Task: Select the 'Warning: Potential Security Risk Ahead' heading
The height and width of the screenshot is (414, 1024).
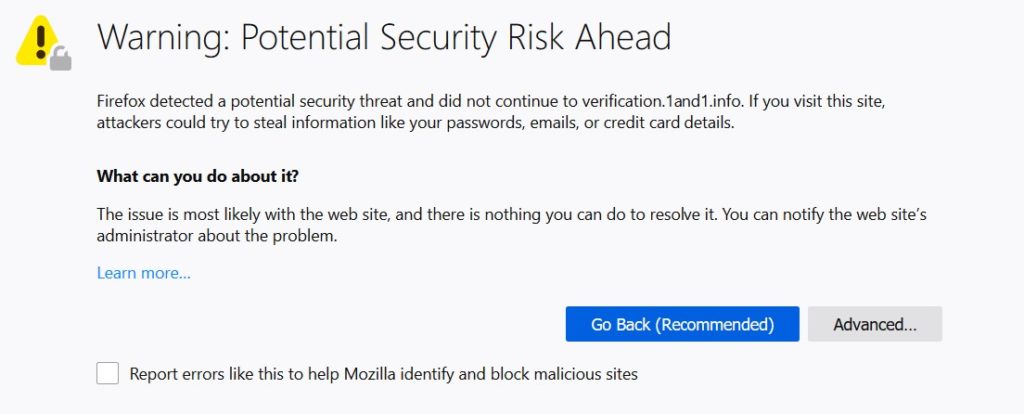Action: coord(384,37)
